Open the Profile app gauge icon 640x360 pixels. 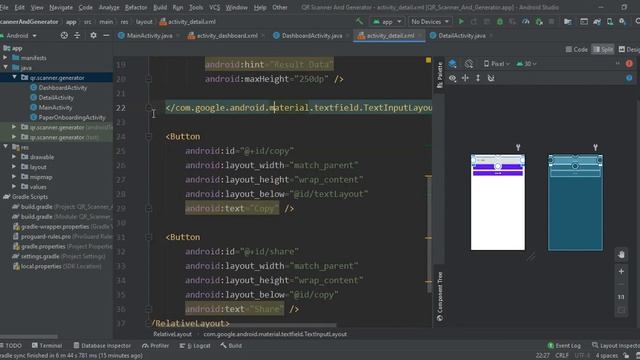pos(526,22)
